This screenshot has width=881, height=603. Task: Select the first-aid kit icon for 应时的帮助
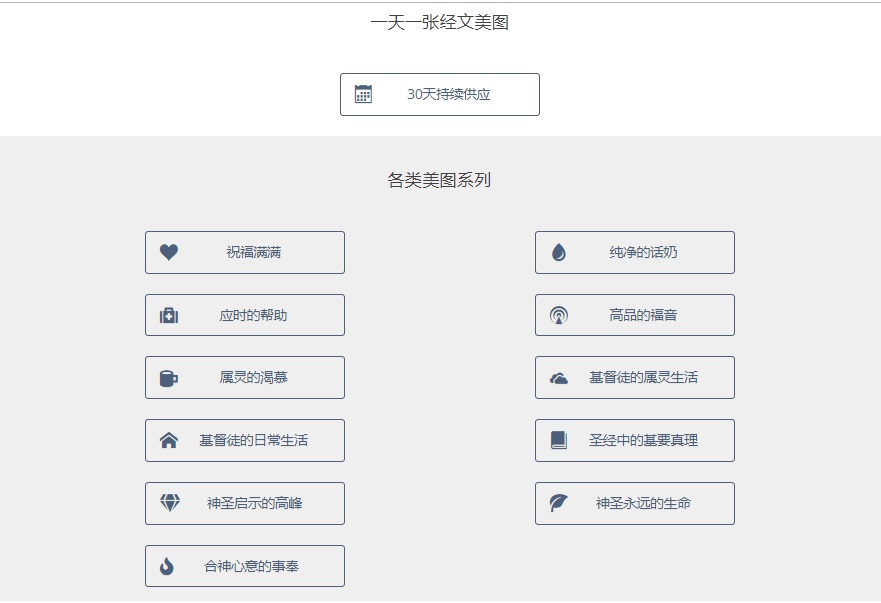(x=169, y=315)
